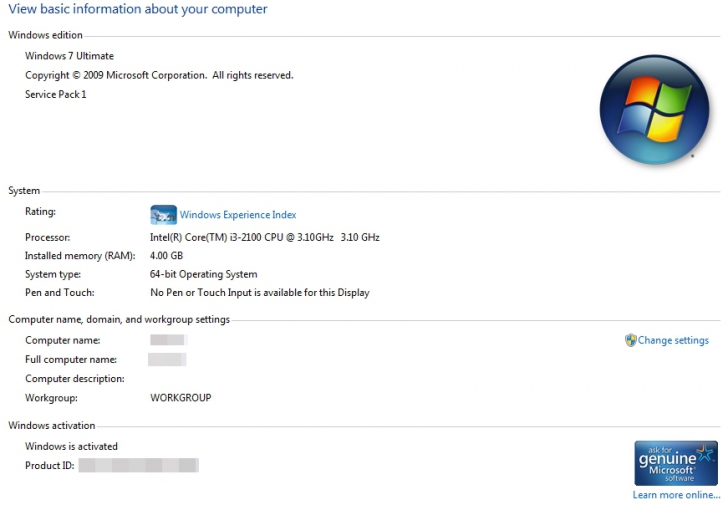Click the Windows is activated text
The width and height of the screenshot is (728, 505).
click(x=72, y=446)
